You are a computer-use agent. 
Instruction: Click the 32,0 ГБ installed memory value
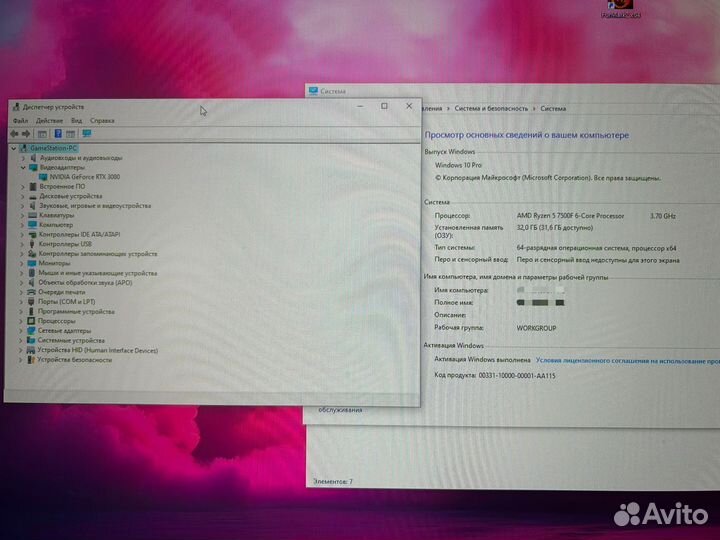555,228
